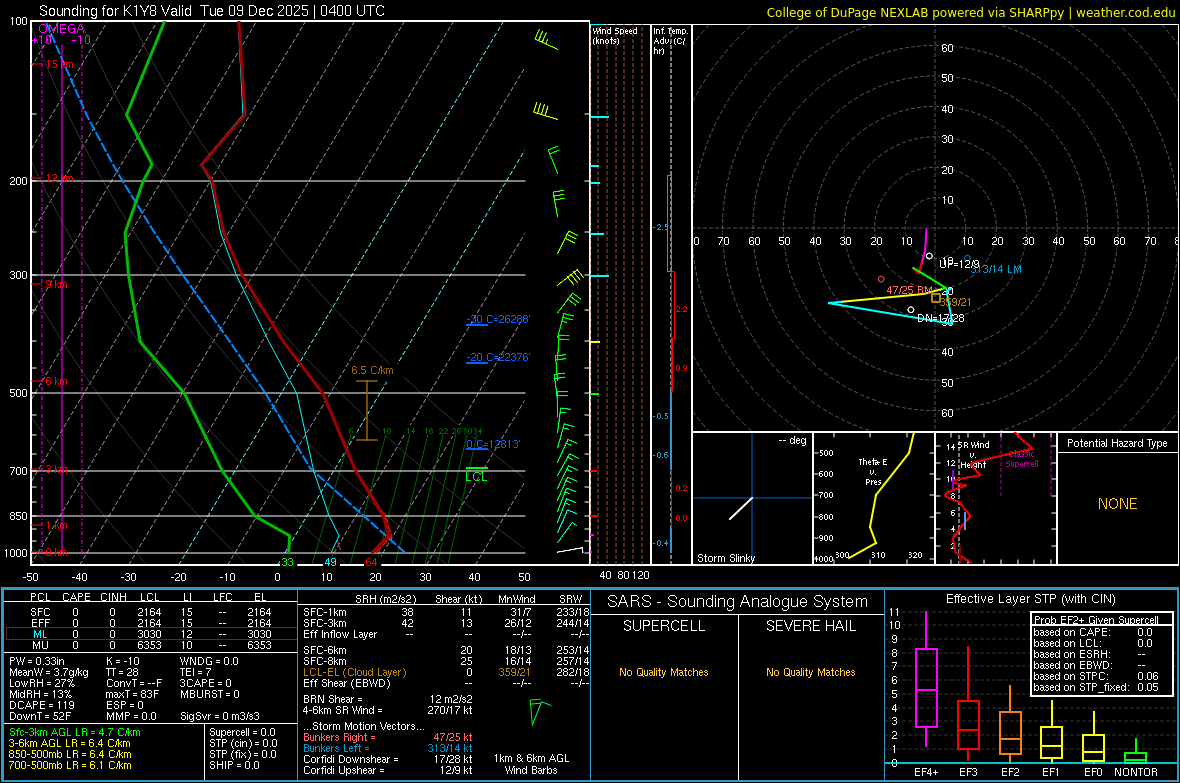Viewport: 1180px width, 783px height.
Task: Click the BRN Shear value line
Action: click(x=388, y=699)
